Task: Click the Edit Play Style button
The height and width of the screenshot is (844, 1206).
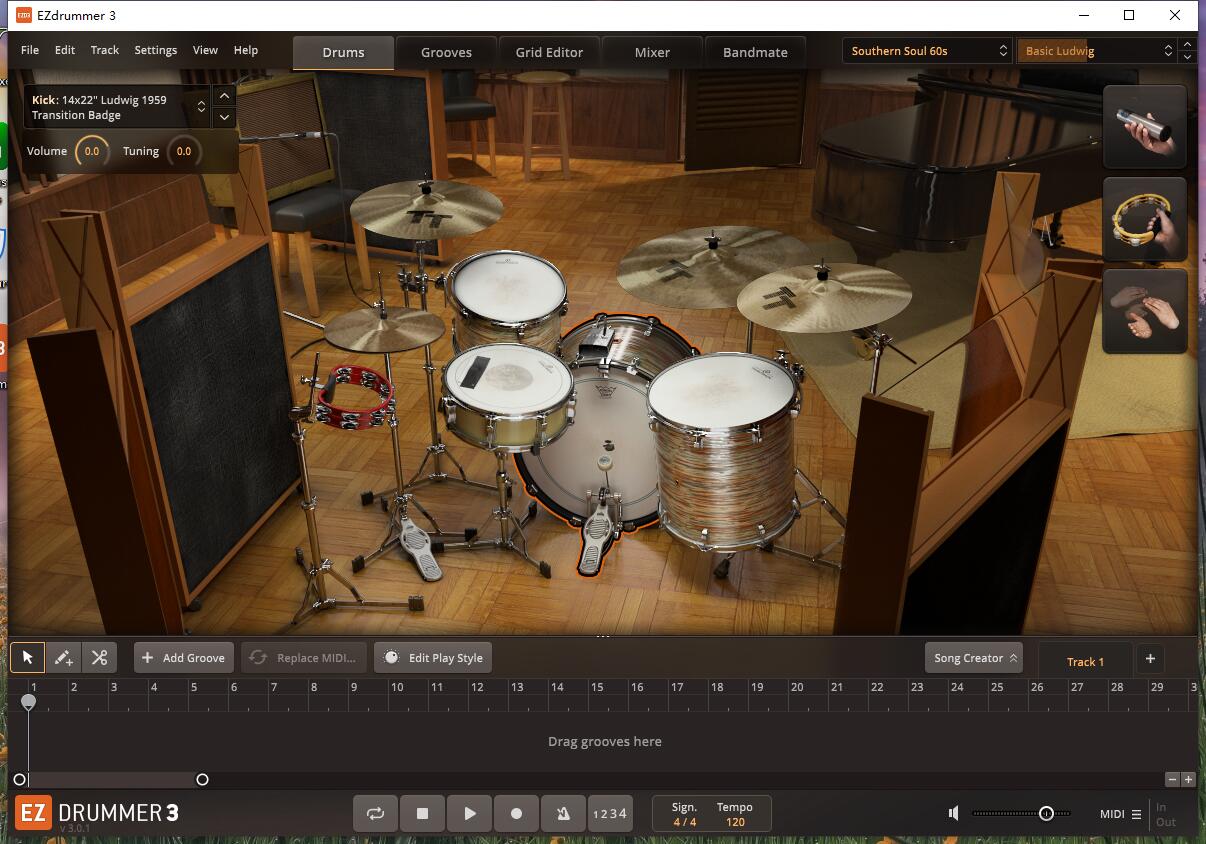Action: pos(434,658)
